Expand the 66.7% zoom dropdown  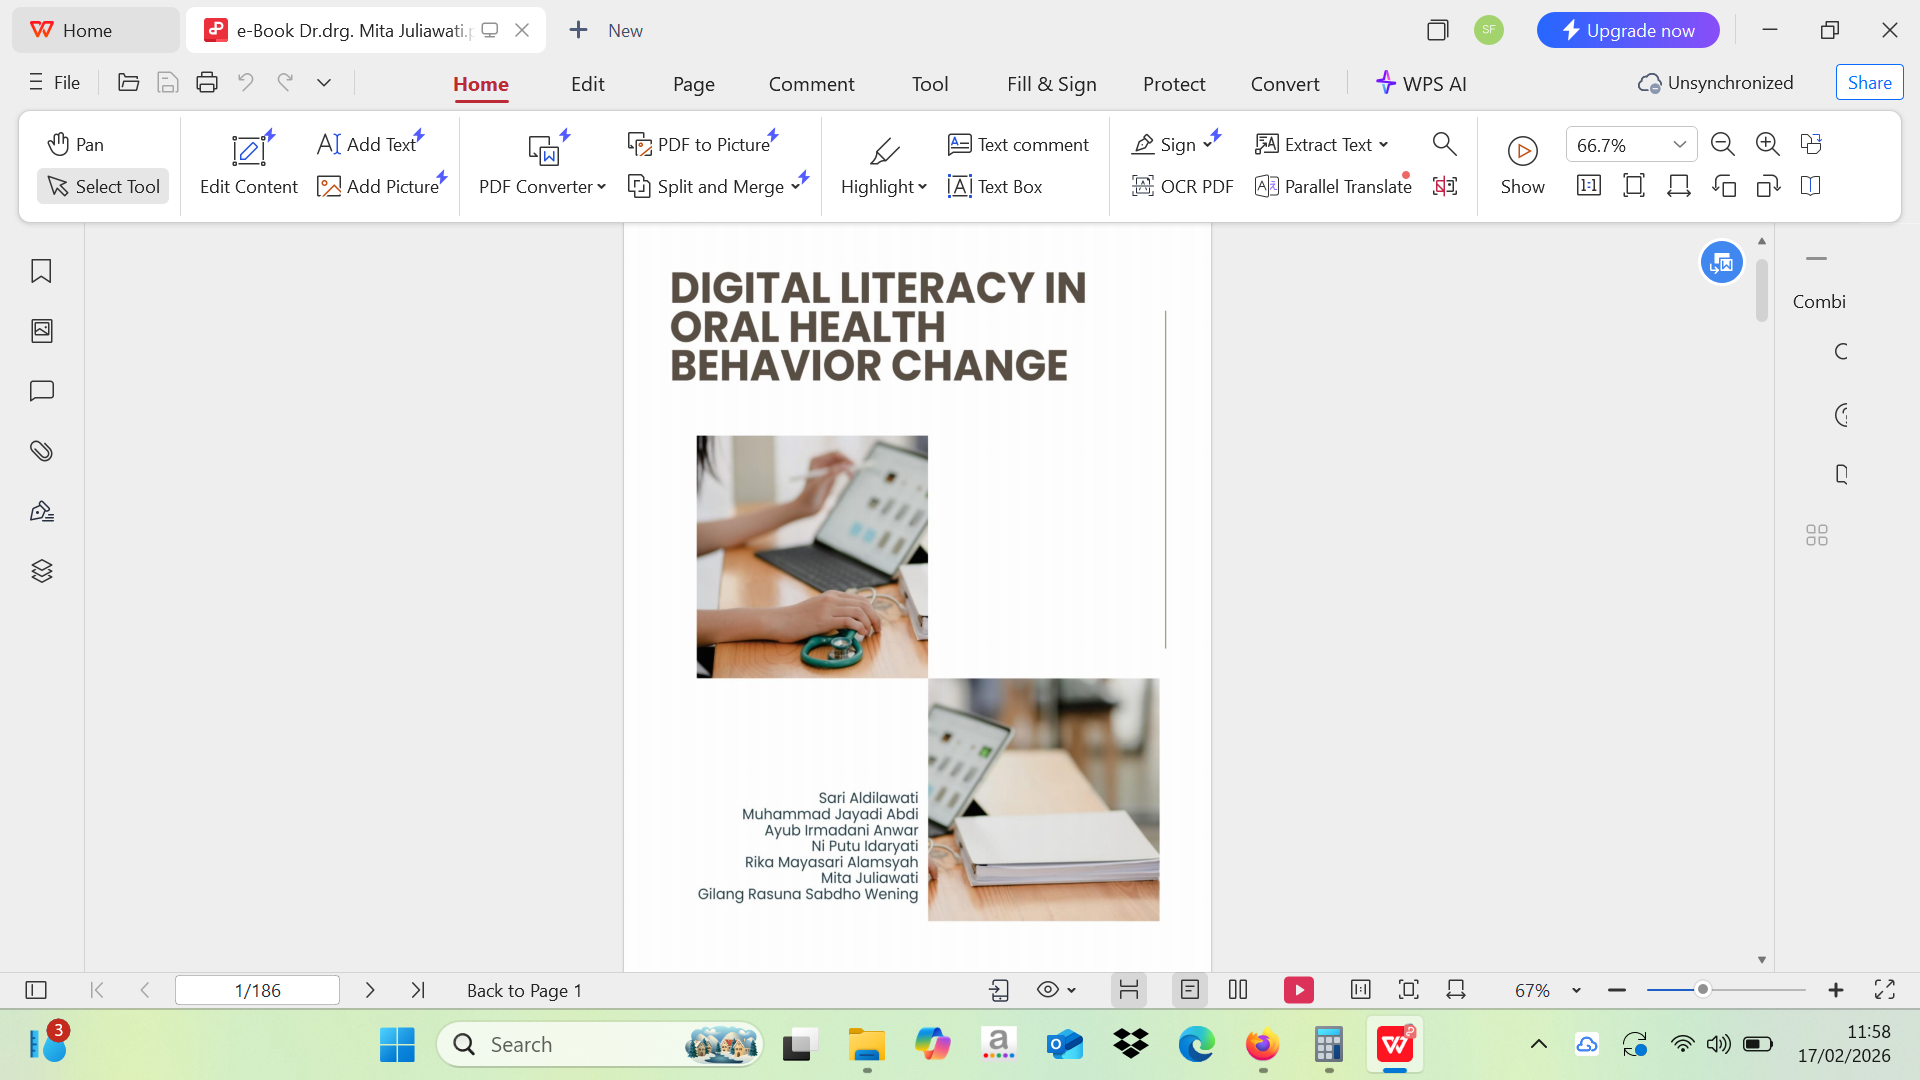(x=1680, y=144)
